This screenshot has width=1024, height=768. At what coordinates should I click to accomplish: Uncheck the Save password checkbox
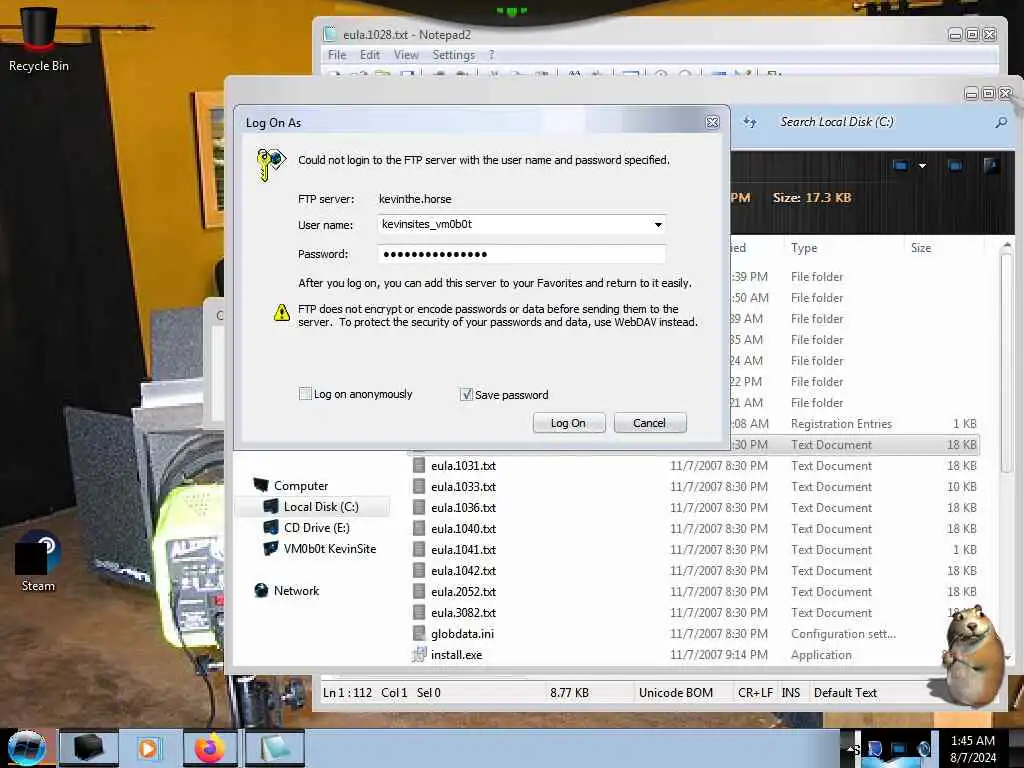tap(466, 394)
